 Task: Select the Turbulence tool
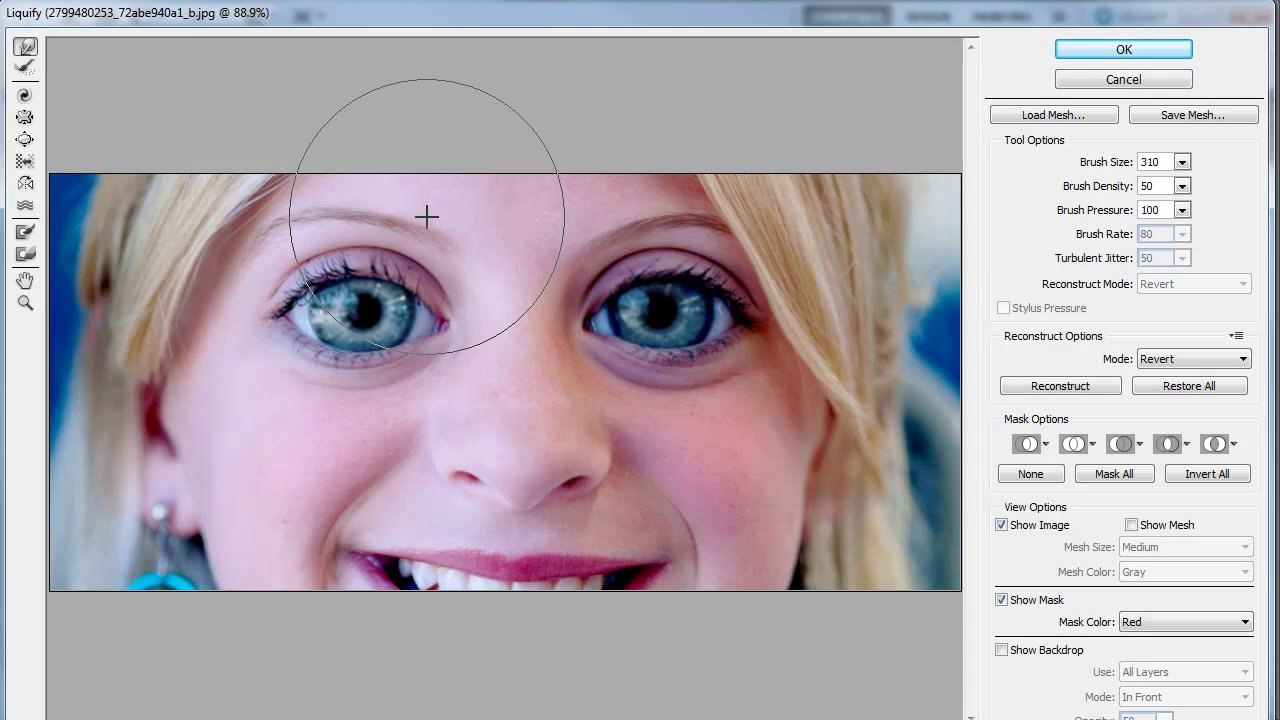pyautogui.click(x=26, y=205)
